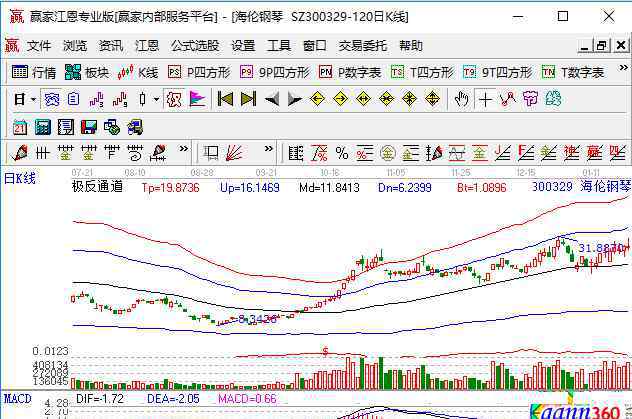This screenshot has width=632, height=419.
Task: Open the 9T四方形 tool
Action: tap(498, 73)
